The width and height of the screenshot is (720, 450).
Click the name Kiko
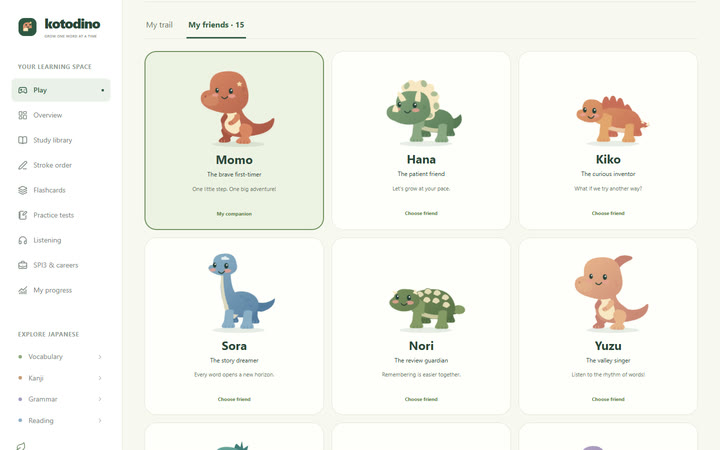tap(608, 159)
